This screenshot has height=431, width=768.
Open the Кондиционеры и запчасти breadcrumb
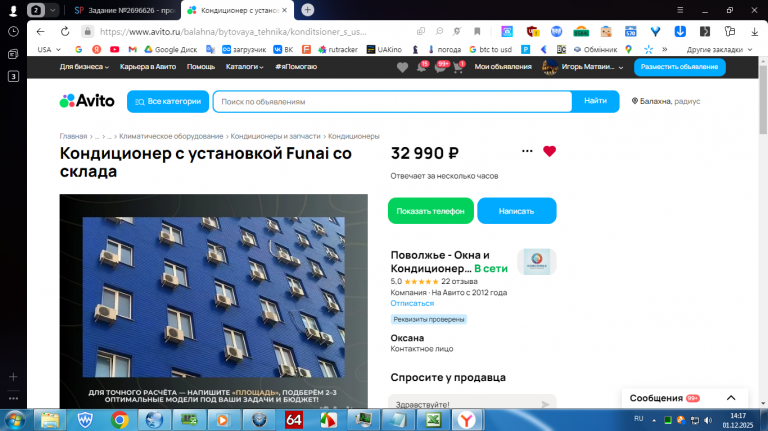(x=275, y=136)
